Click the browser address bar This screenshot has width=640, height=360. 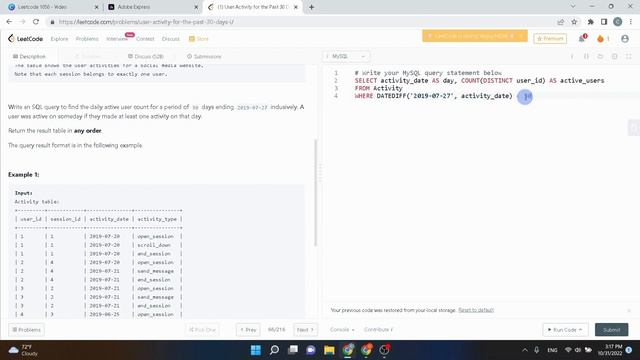pyautogui.click(x=302, y=22)
